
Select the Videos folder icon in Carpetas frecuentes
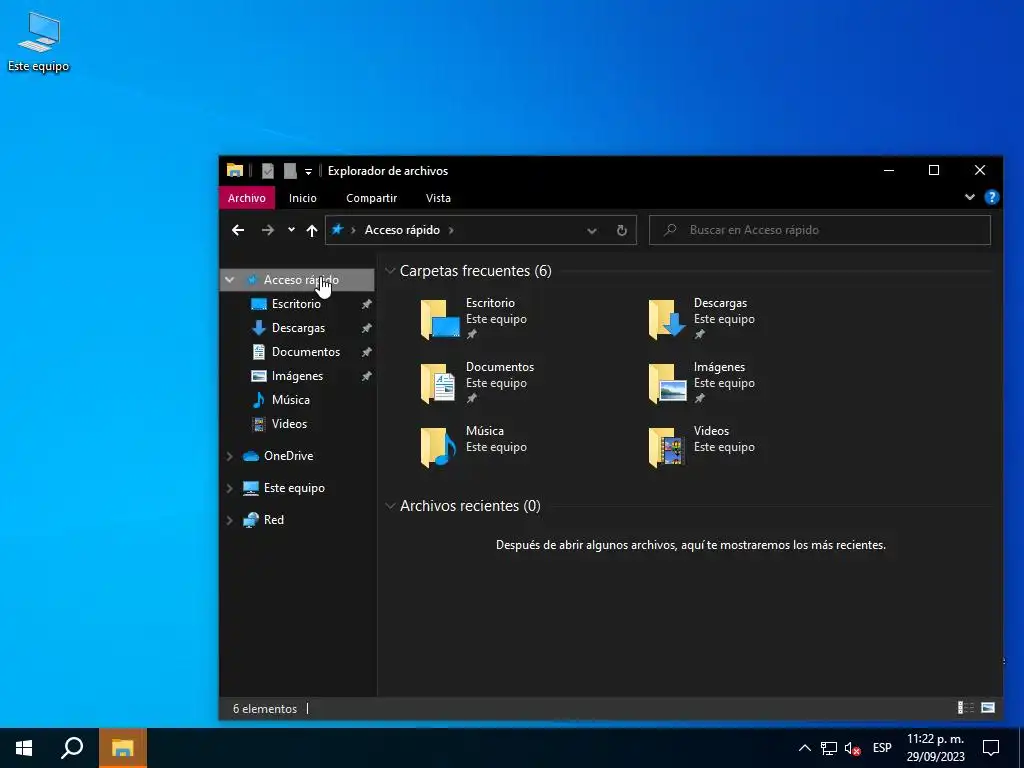click(x=667, y=447)
